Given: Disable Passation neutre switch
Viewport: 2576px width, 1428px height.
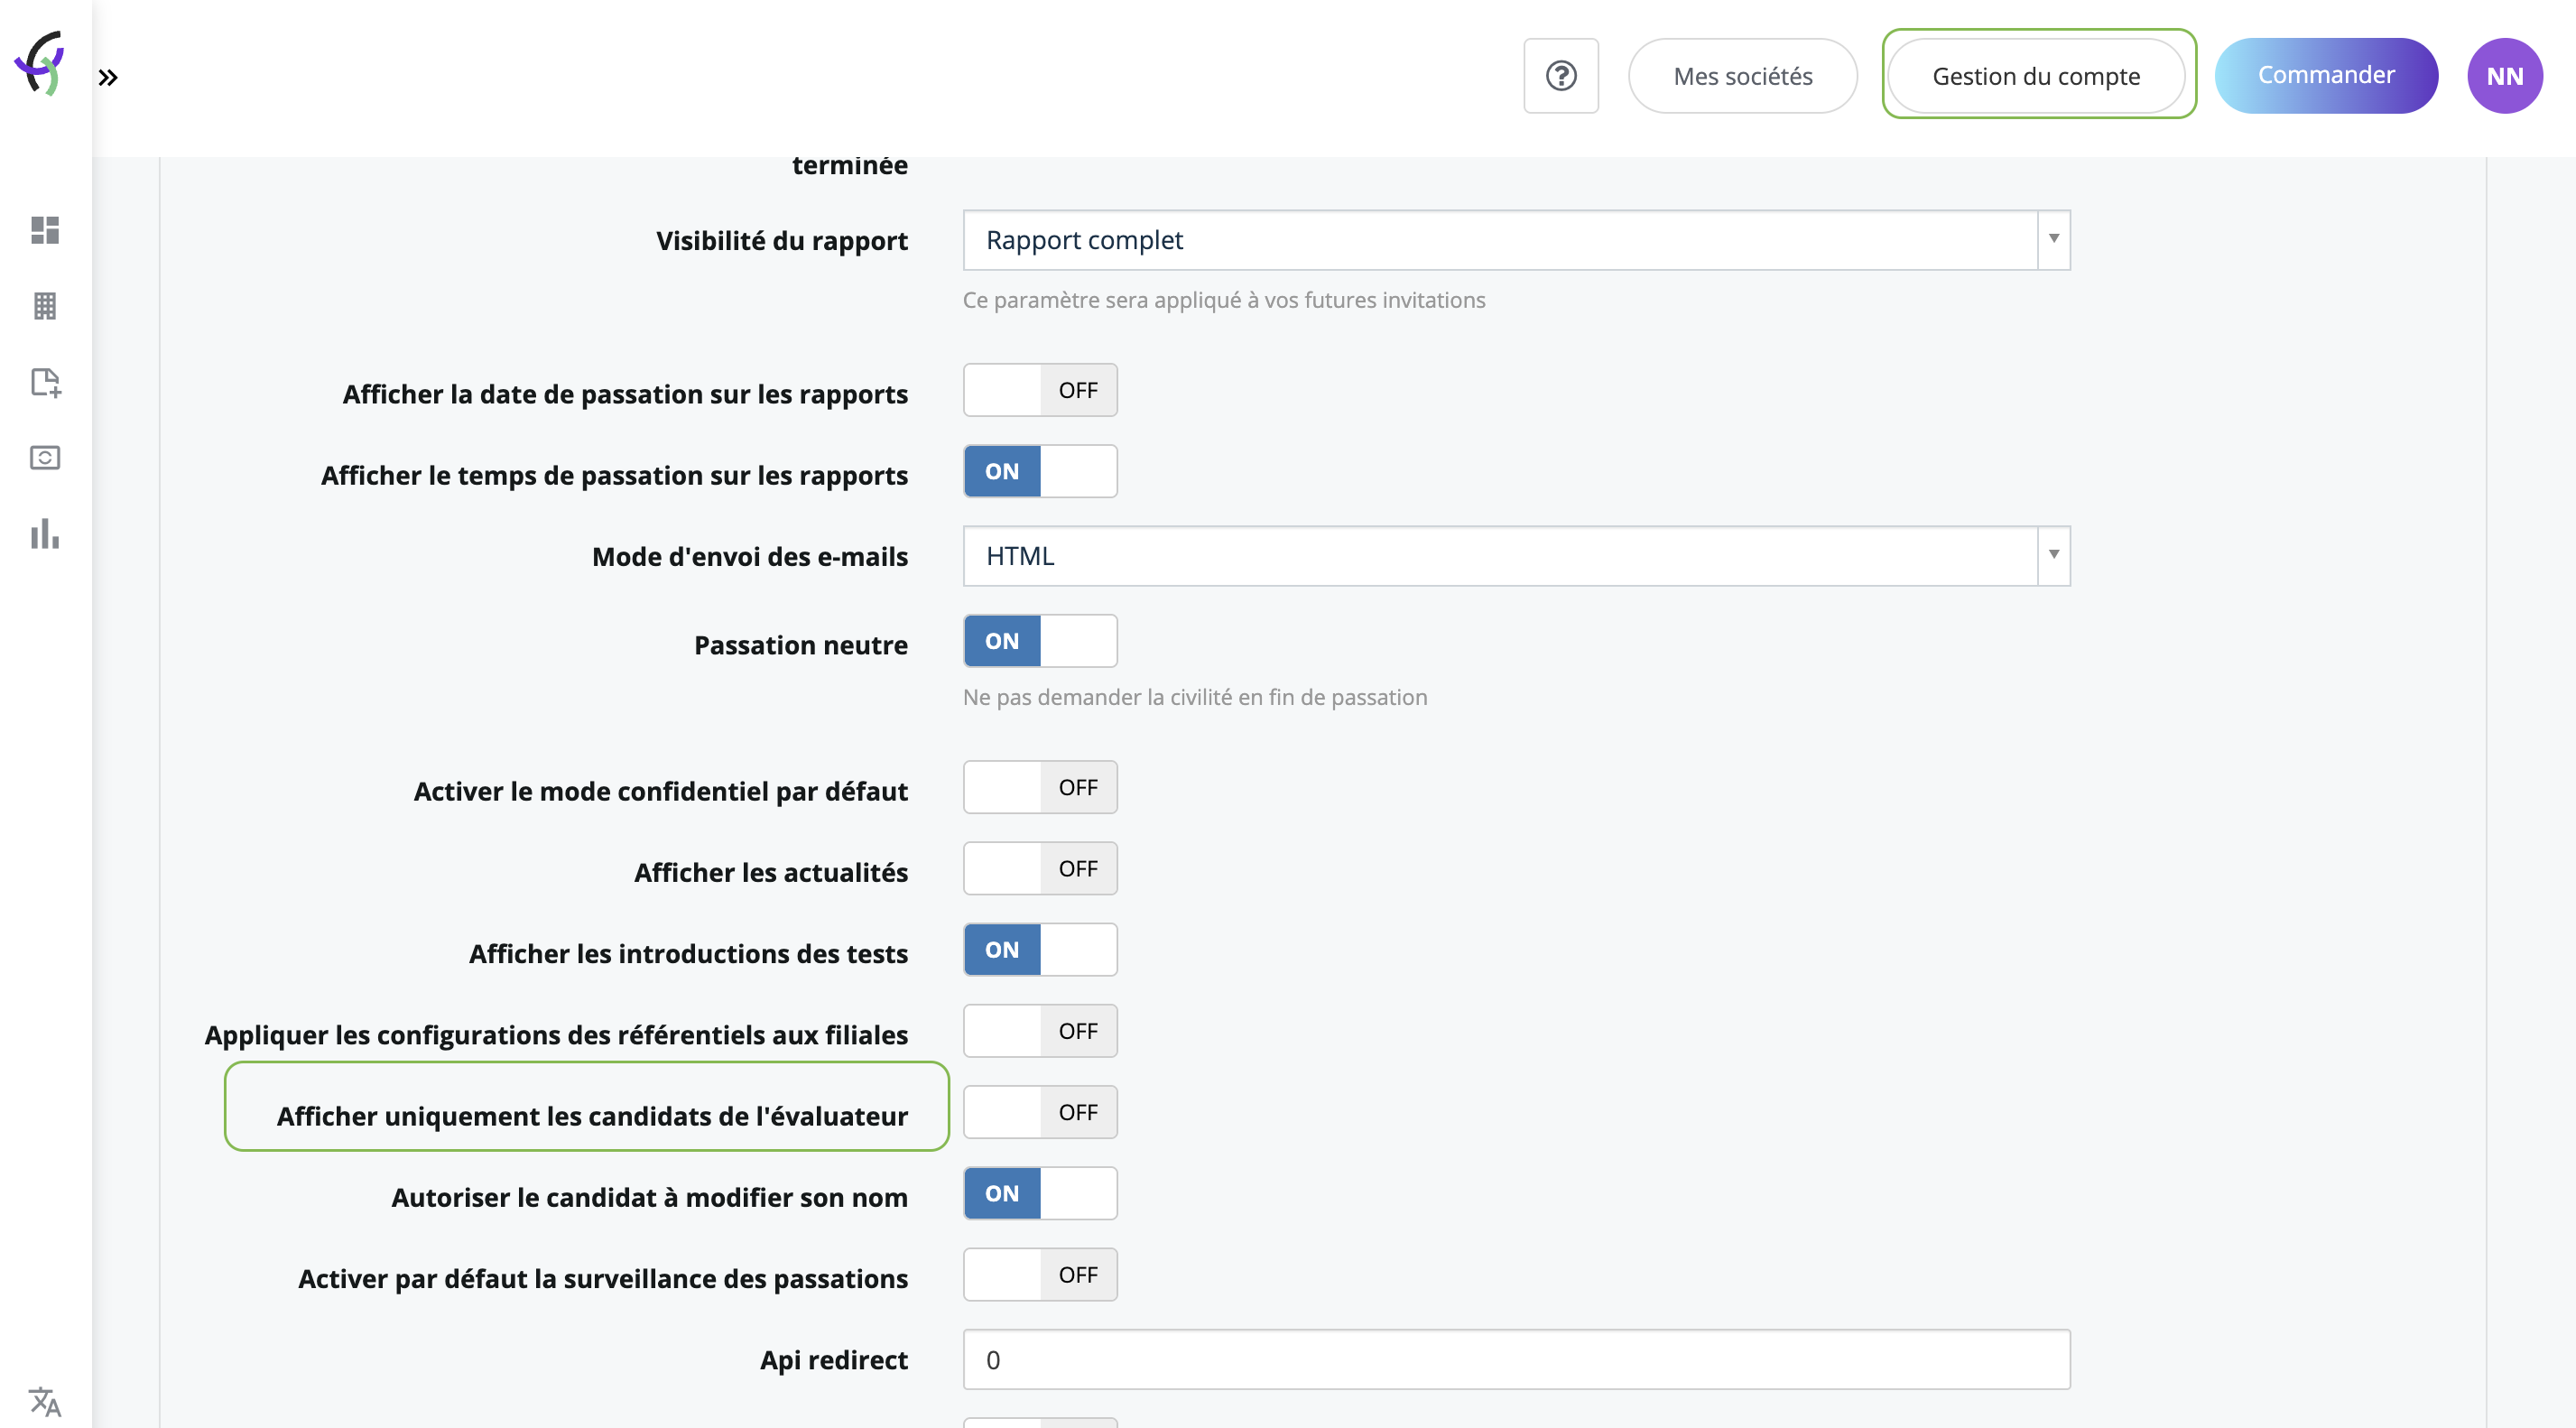Looking at the screenshot, I should click(x=1040, y=641).
